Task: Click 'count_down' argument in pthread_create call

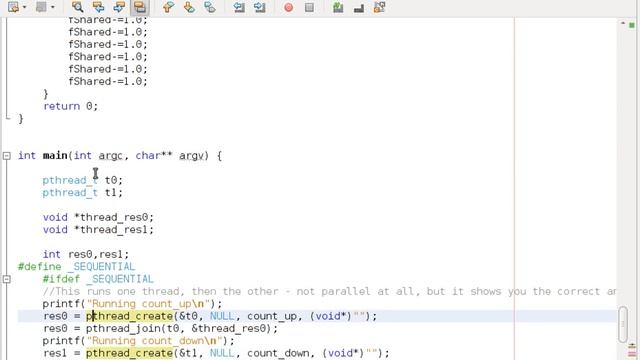Action: click(x=278, y=353)
